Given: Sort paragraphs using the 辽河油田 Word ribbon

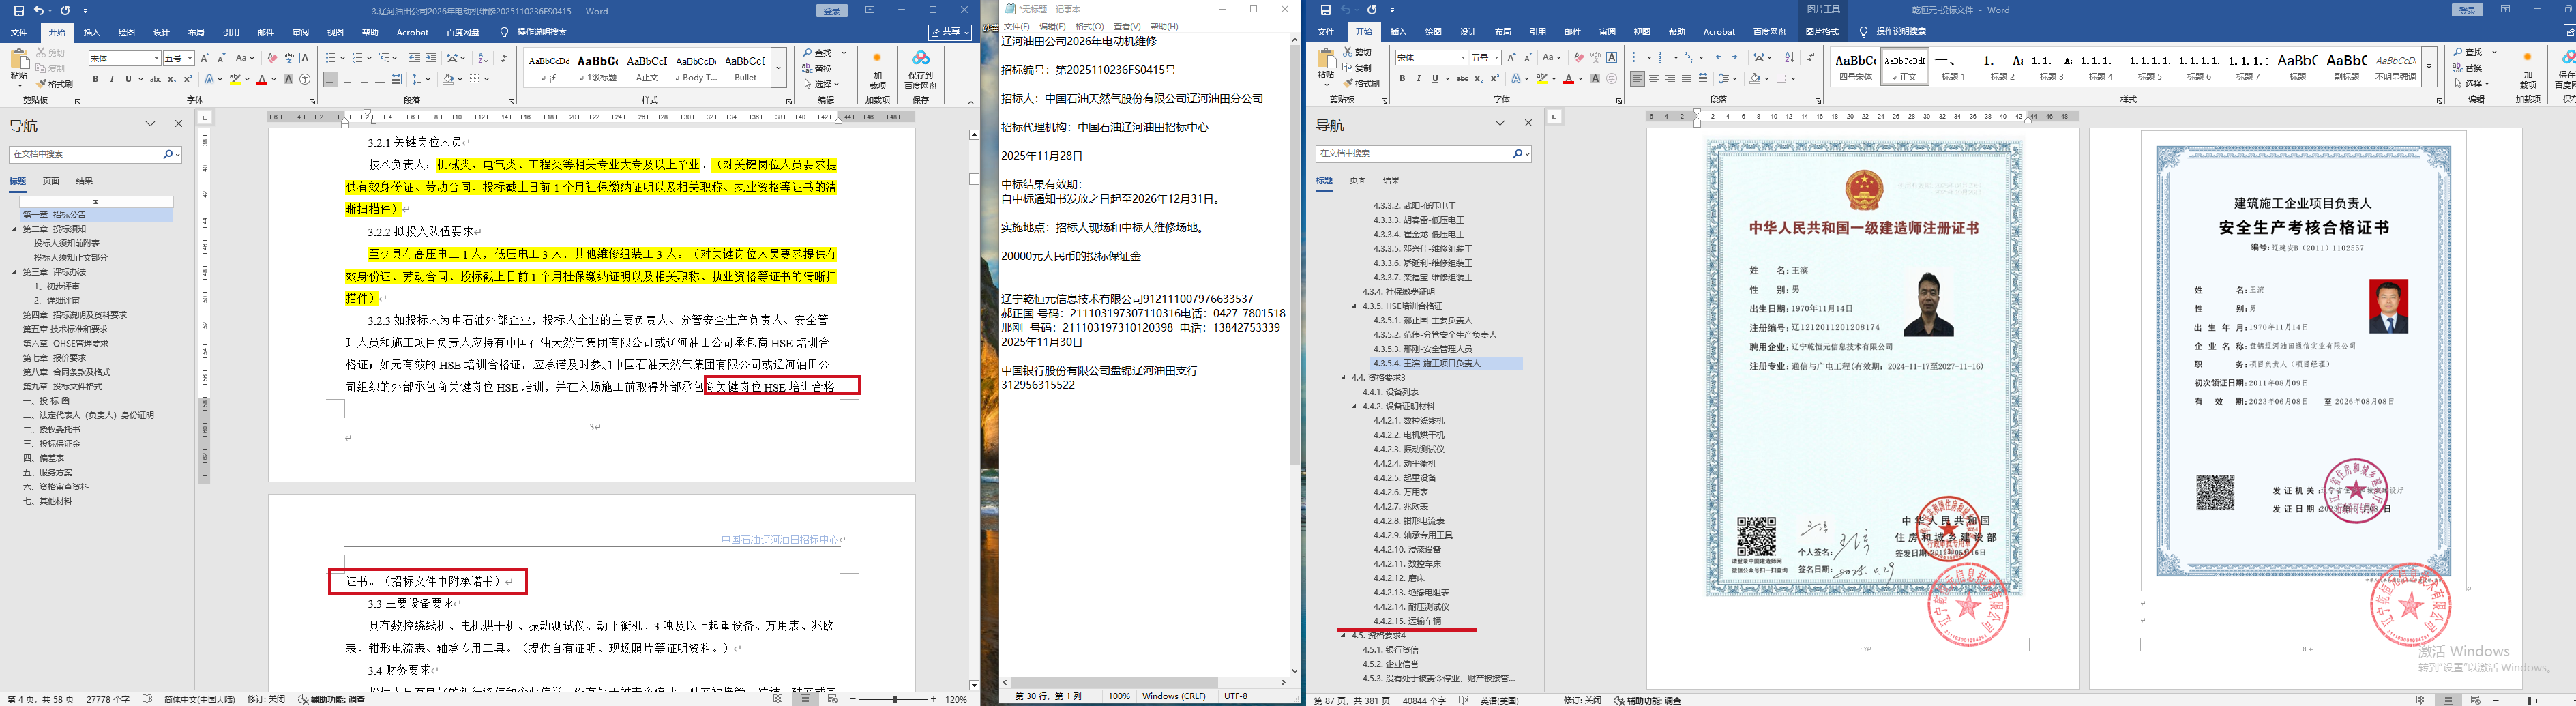Looking at the screenshot, I should (x=483, y=58).
